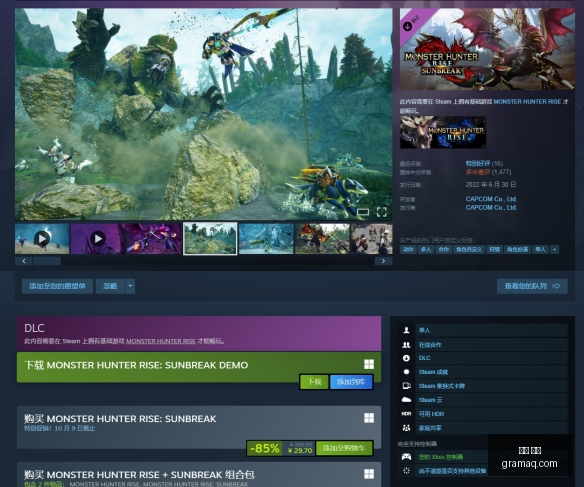Viewport: 584px width, 487px height.
Task: Select the 动作 tag
Action: 408,249
